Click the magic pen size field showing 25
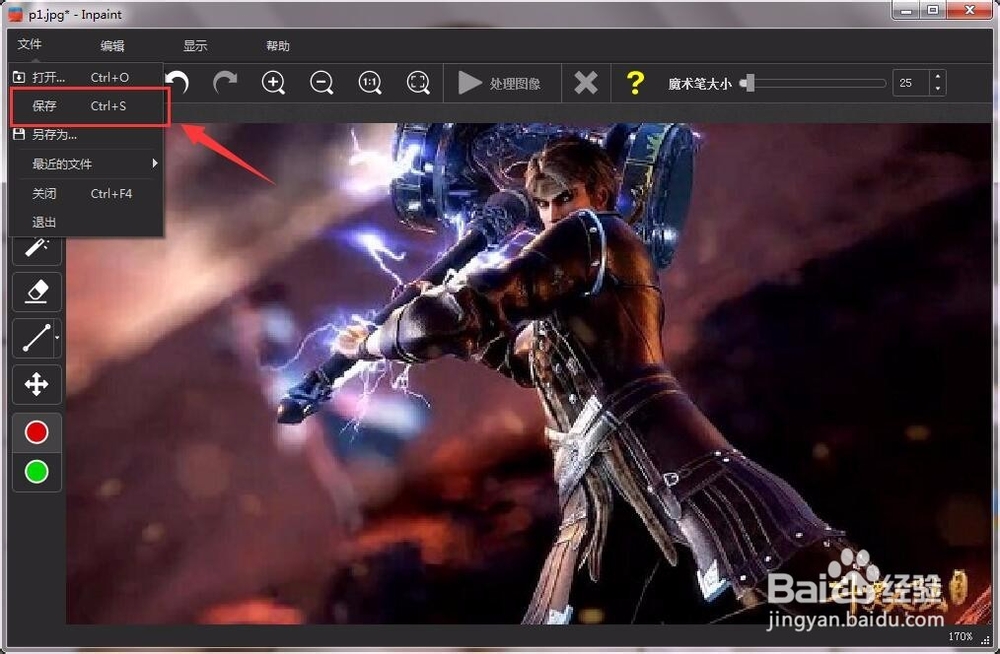This screenshot has height=654, width=1000. tap(911, 83)
